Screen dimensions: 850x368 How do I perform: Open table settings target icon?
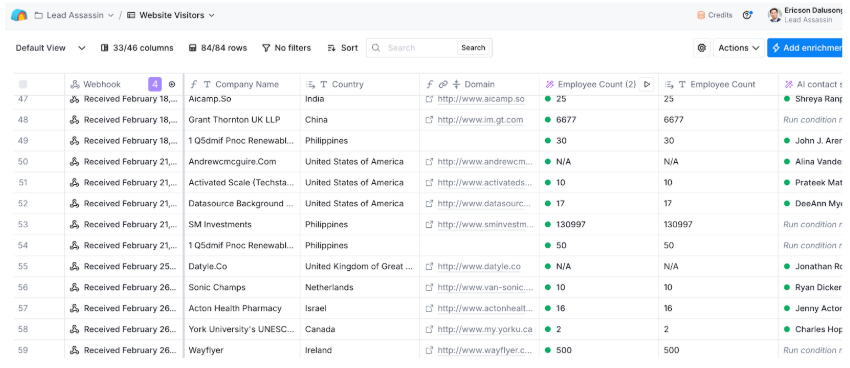click(x=701, y=48)
